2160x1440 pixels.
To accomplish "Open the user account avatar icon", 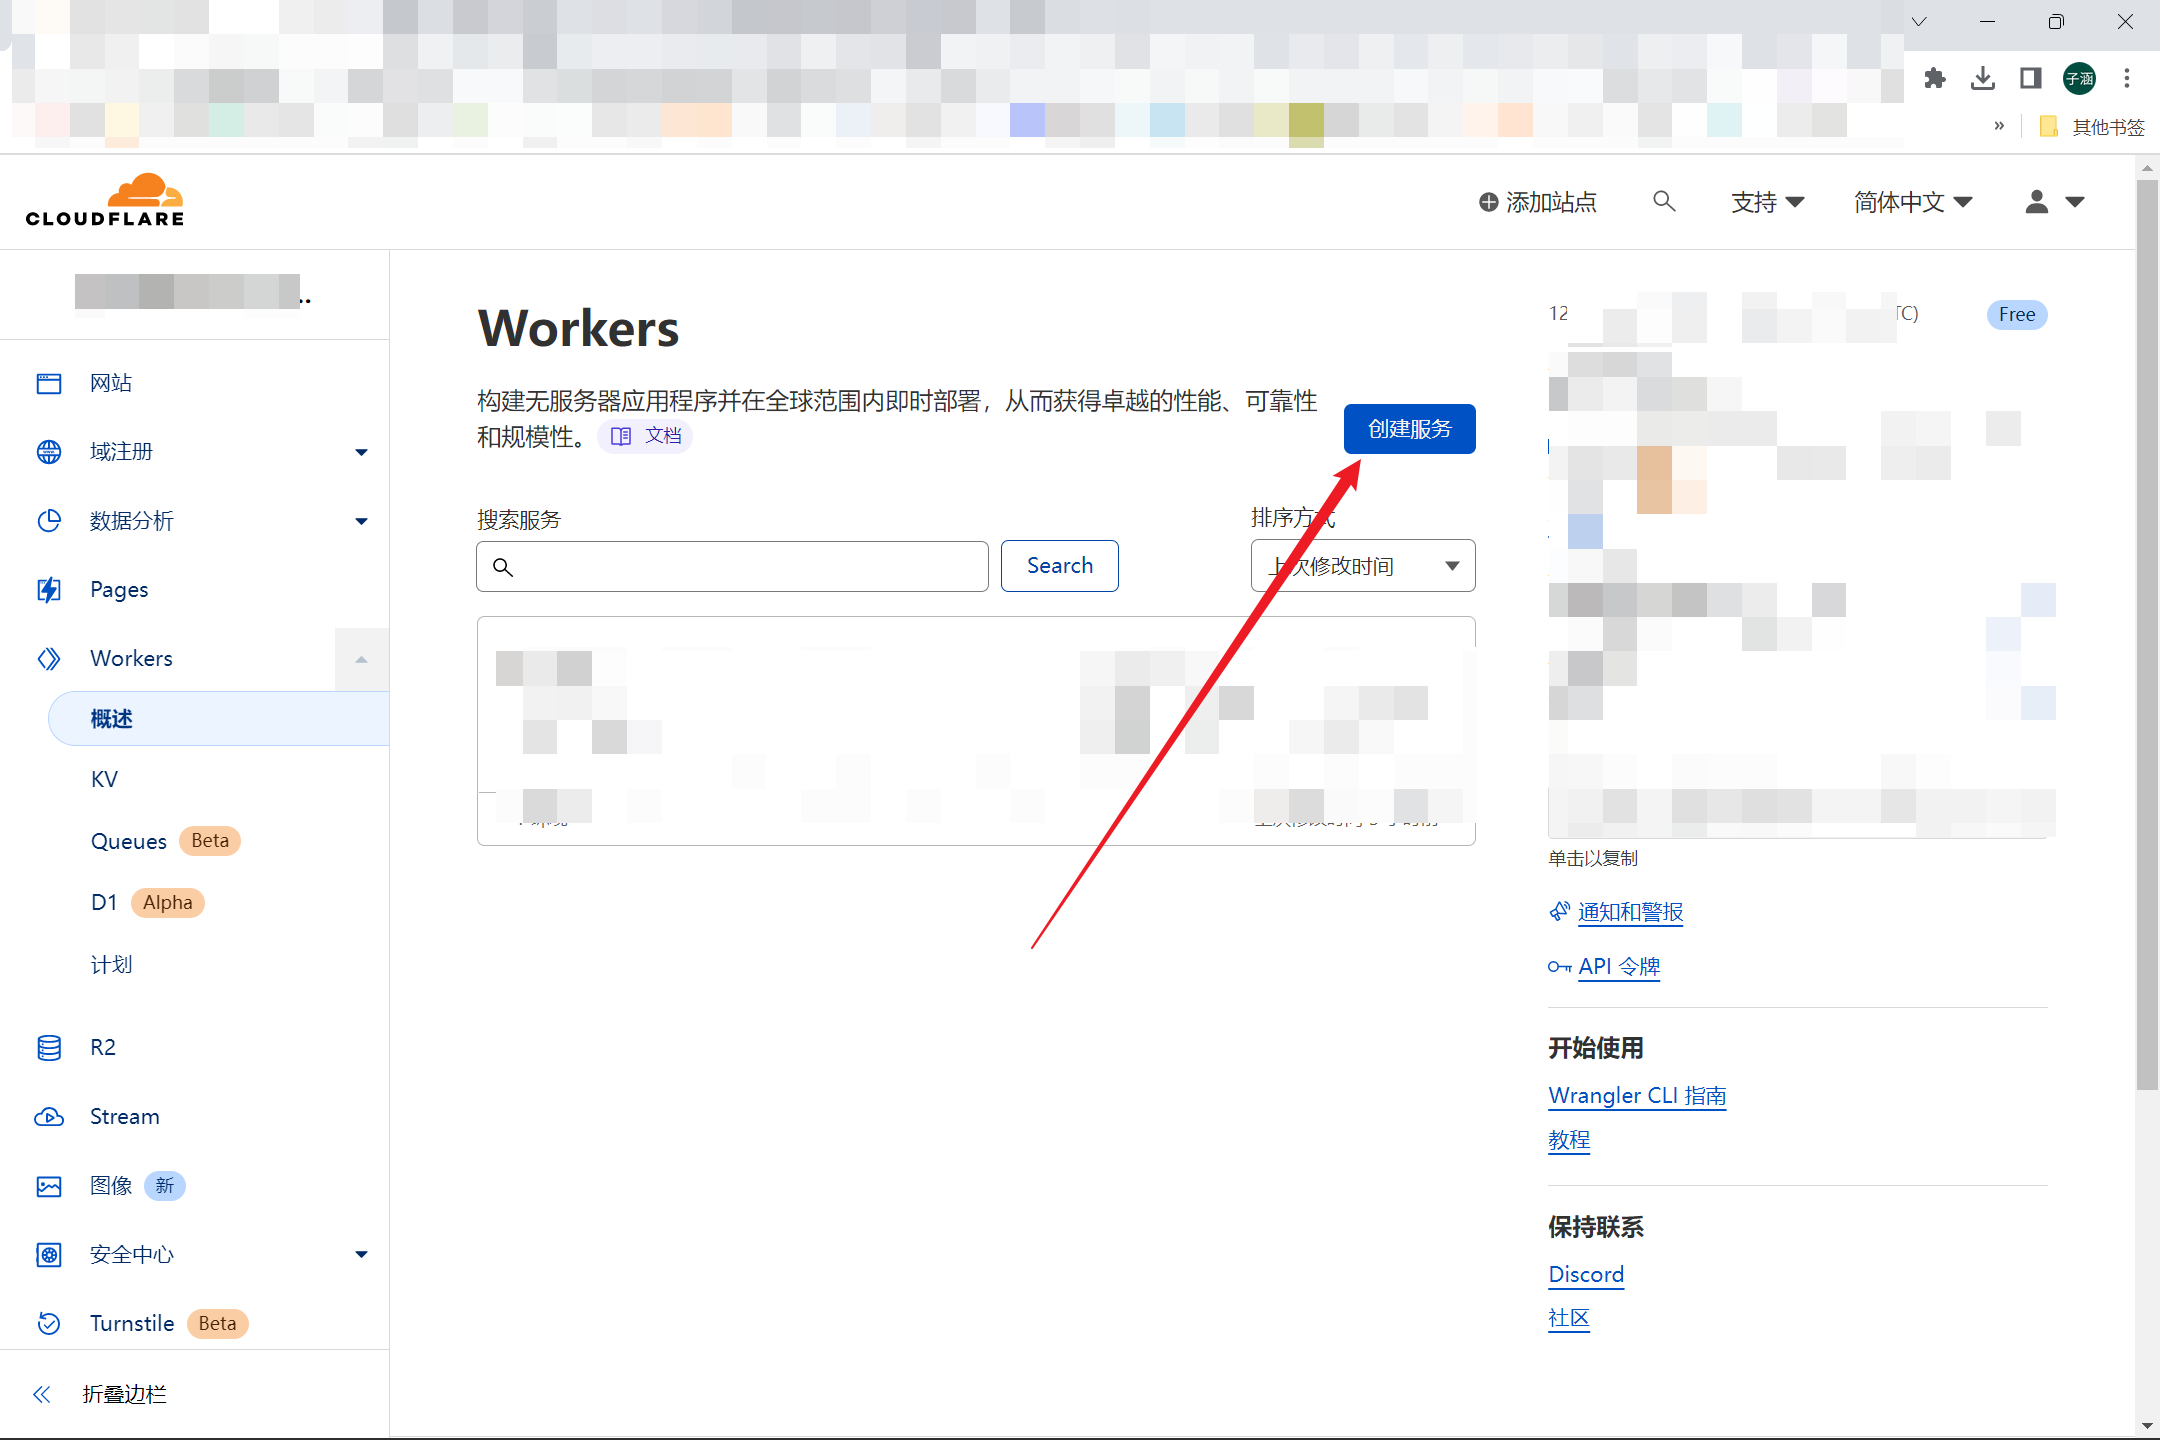I will (2037, 201).
